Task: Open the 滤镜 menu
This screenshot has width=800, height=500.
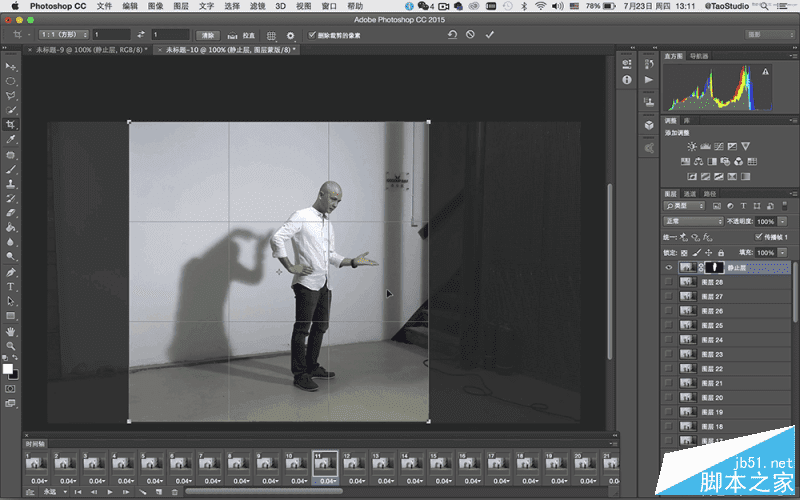Action: [258, 6]
